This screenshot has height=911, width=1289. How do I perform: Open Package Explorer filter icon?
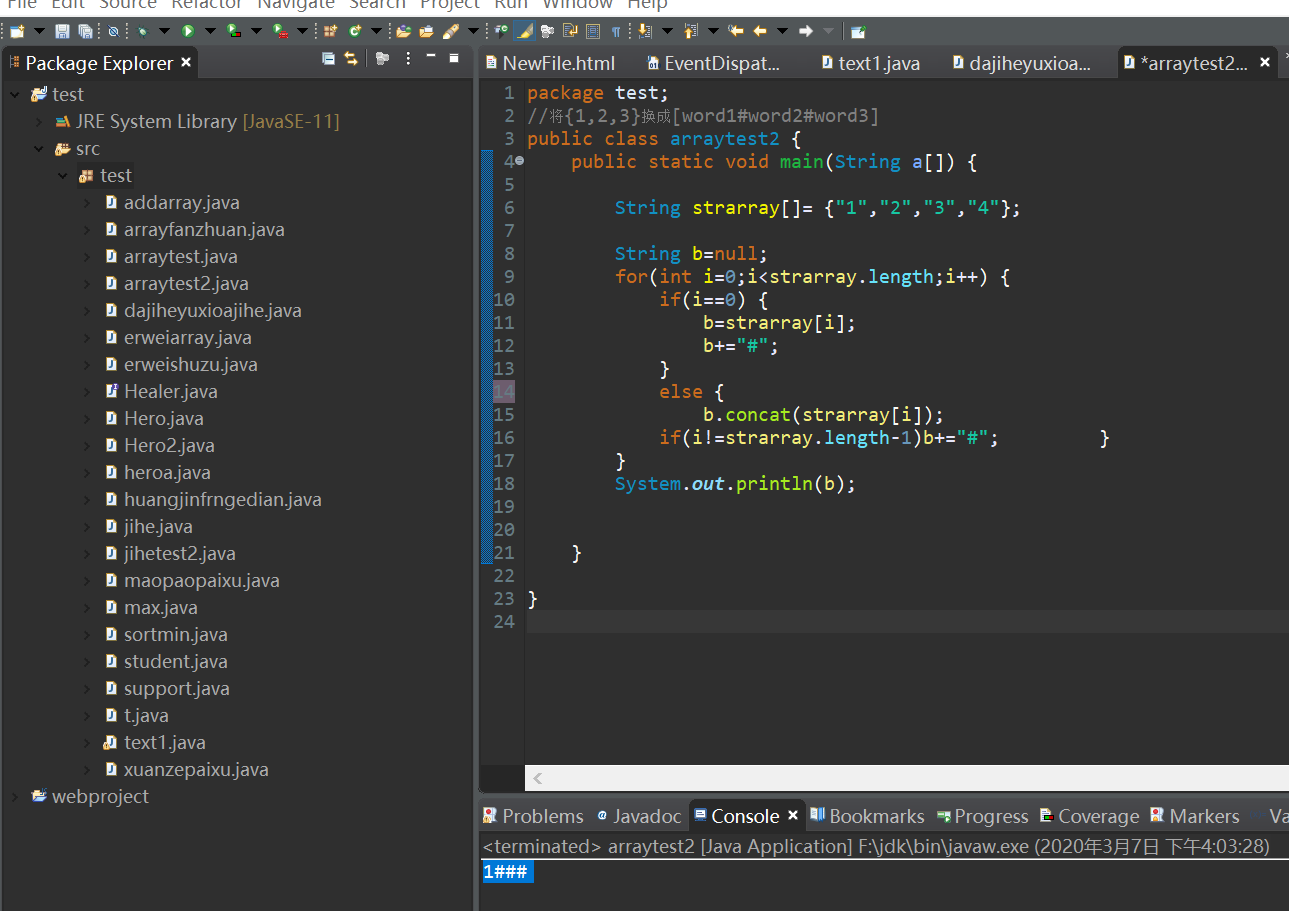pos(382,58)
